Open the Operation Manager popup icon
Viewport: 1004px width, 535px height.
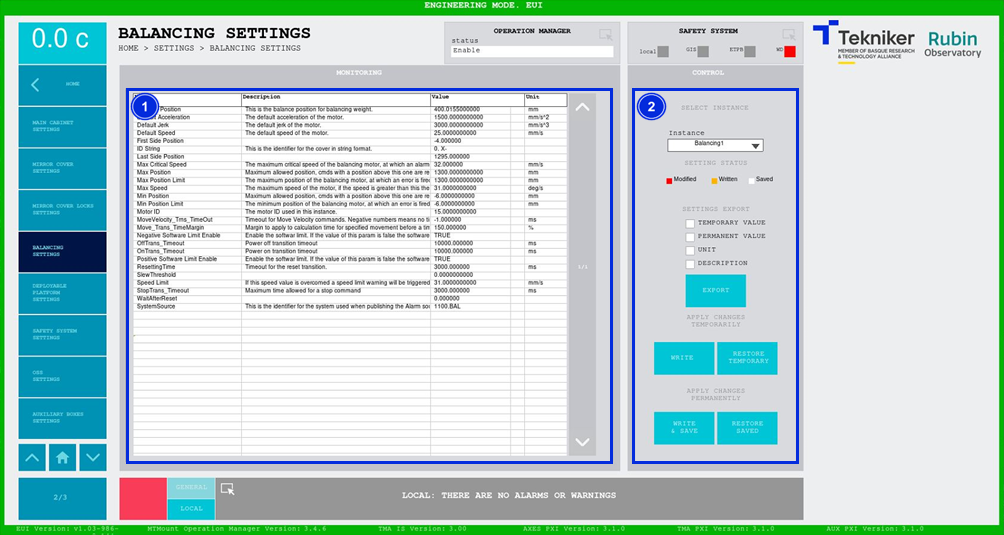(x=605, y=35)
